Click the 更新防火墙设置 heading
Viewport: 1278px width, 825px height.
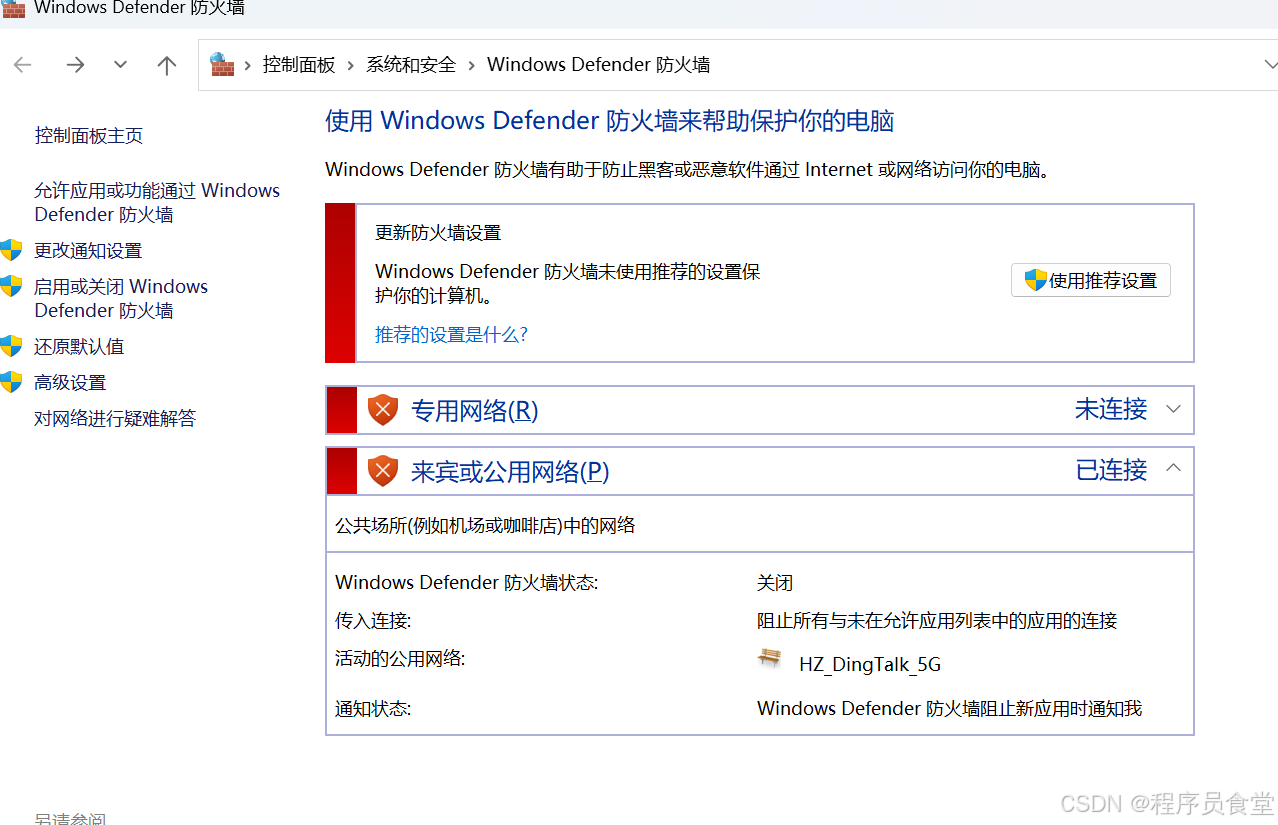pos(438,233)
